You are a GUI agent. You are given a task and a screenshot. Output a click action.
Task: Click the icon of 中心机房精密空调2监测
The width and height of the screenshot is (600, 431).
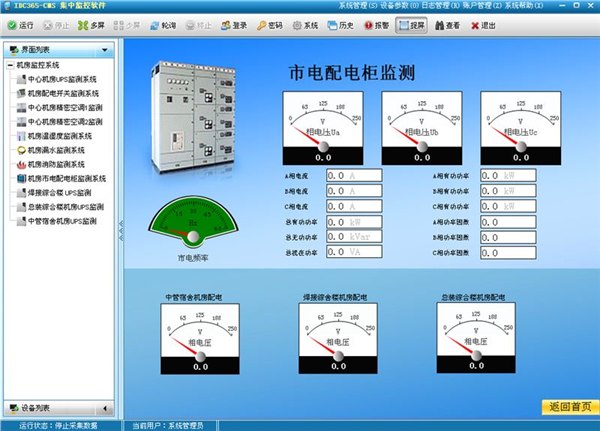pos(21,122)
